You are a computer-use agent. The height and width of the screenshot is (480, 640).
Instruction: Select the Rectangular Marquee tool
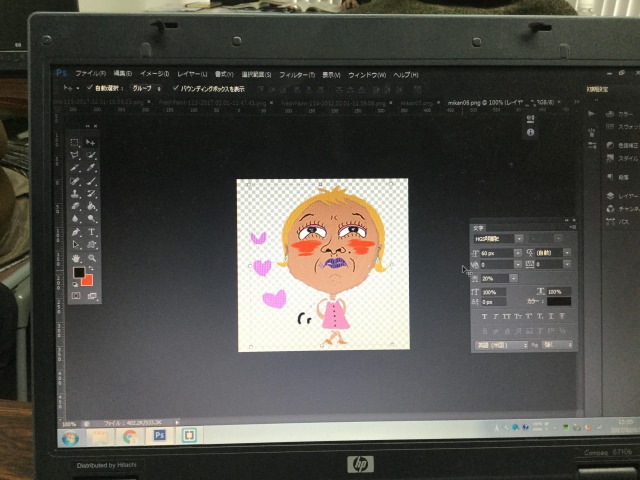tap(75, 144)
